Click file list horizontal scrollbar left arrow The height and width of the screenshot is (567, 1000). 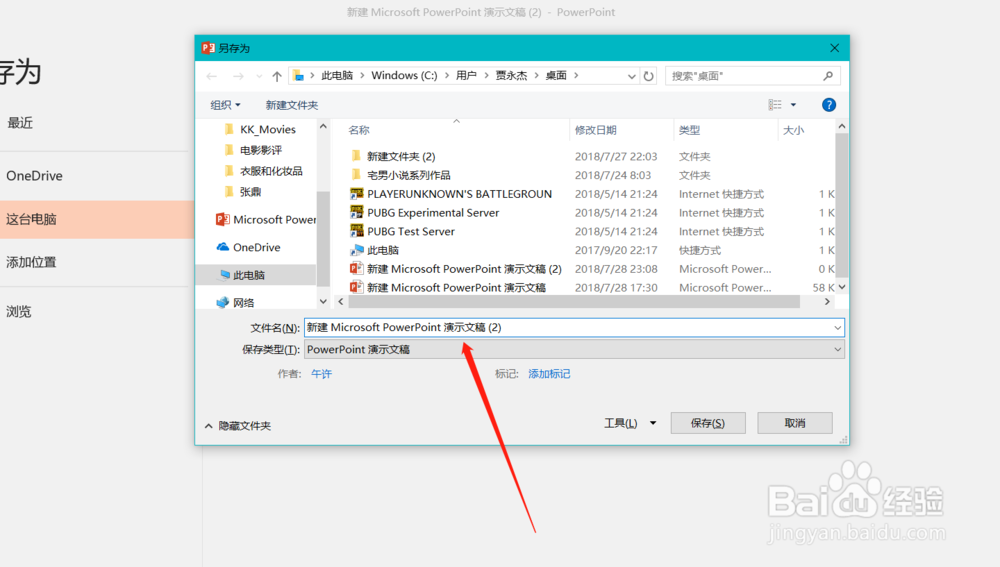point(341,302)
